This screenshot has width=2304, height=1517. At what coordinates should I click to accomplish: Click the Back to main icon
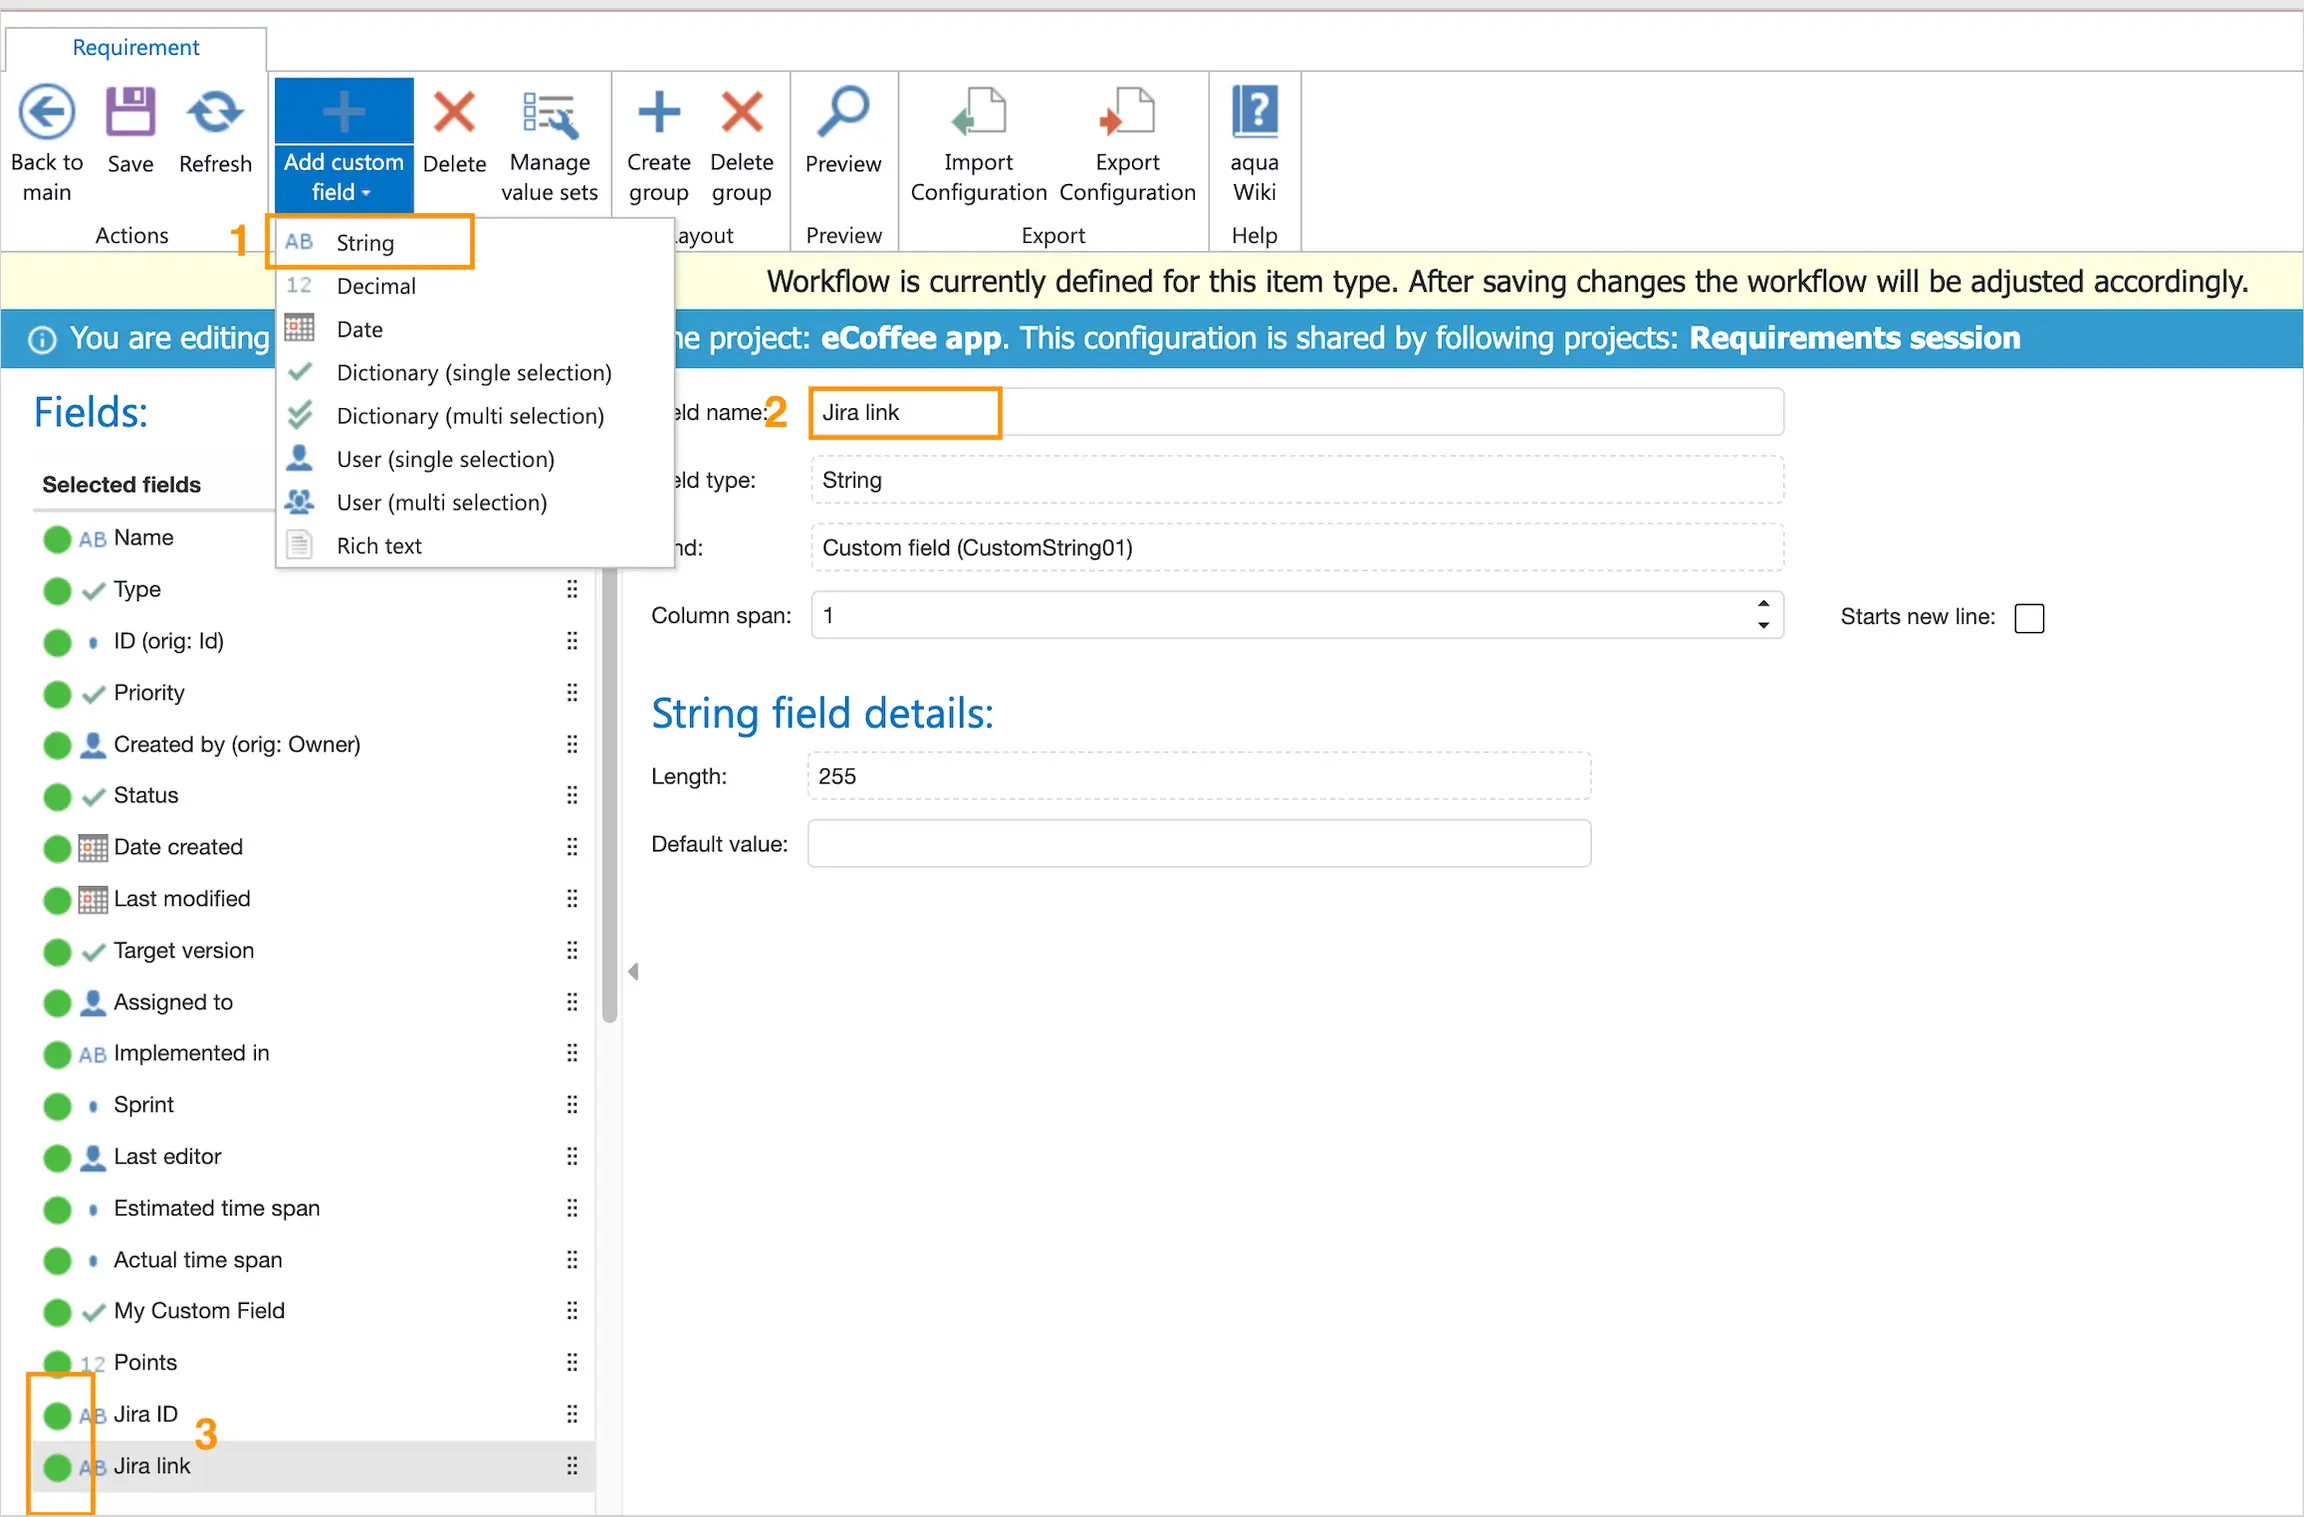[x=47, y=112]
